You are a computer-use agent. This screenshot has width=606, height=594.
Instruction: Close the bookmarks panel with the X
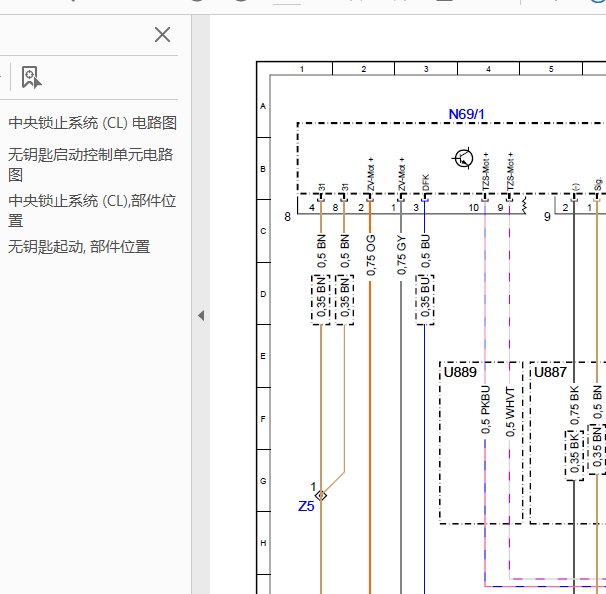click(x=162, y=35)
